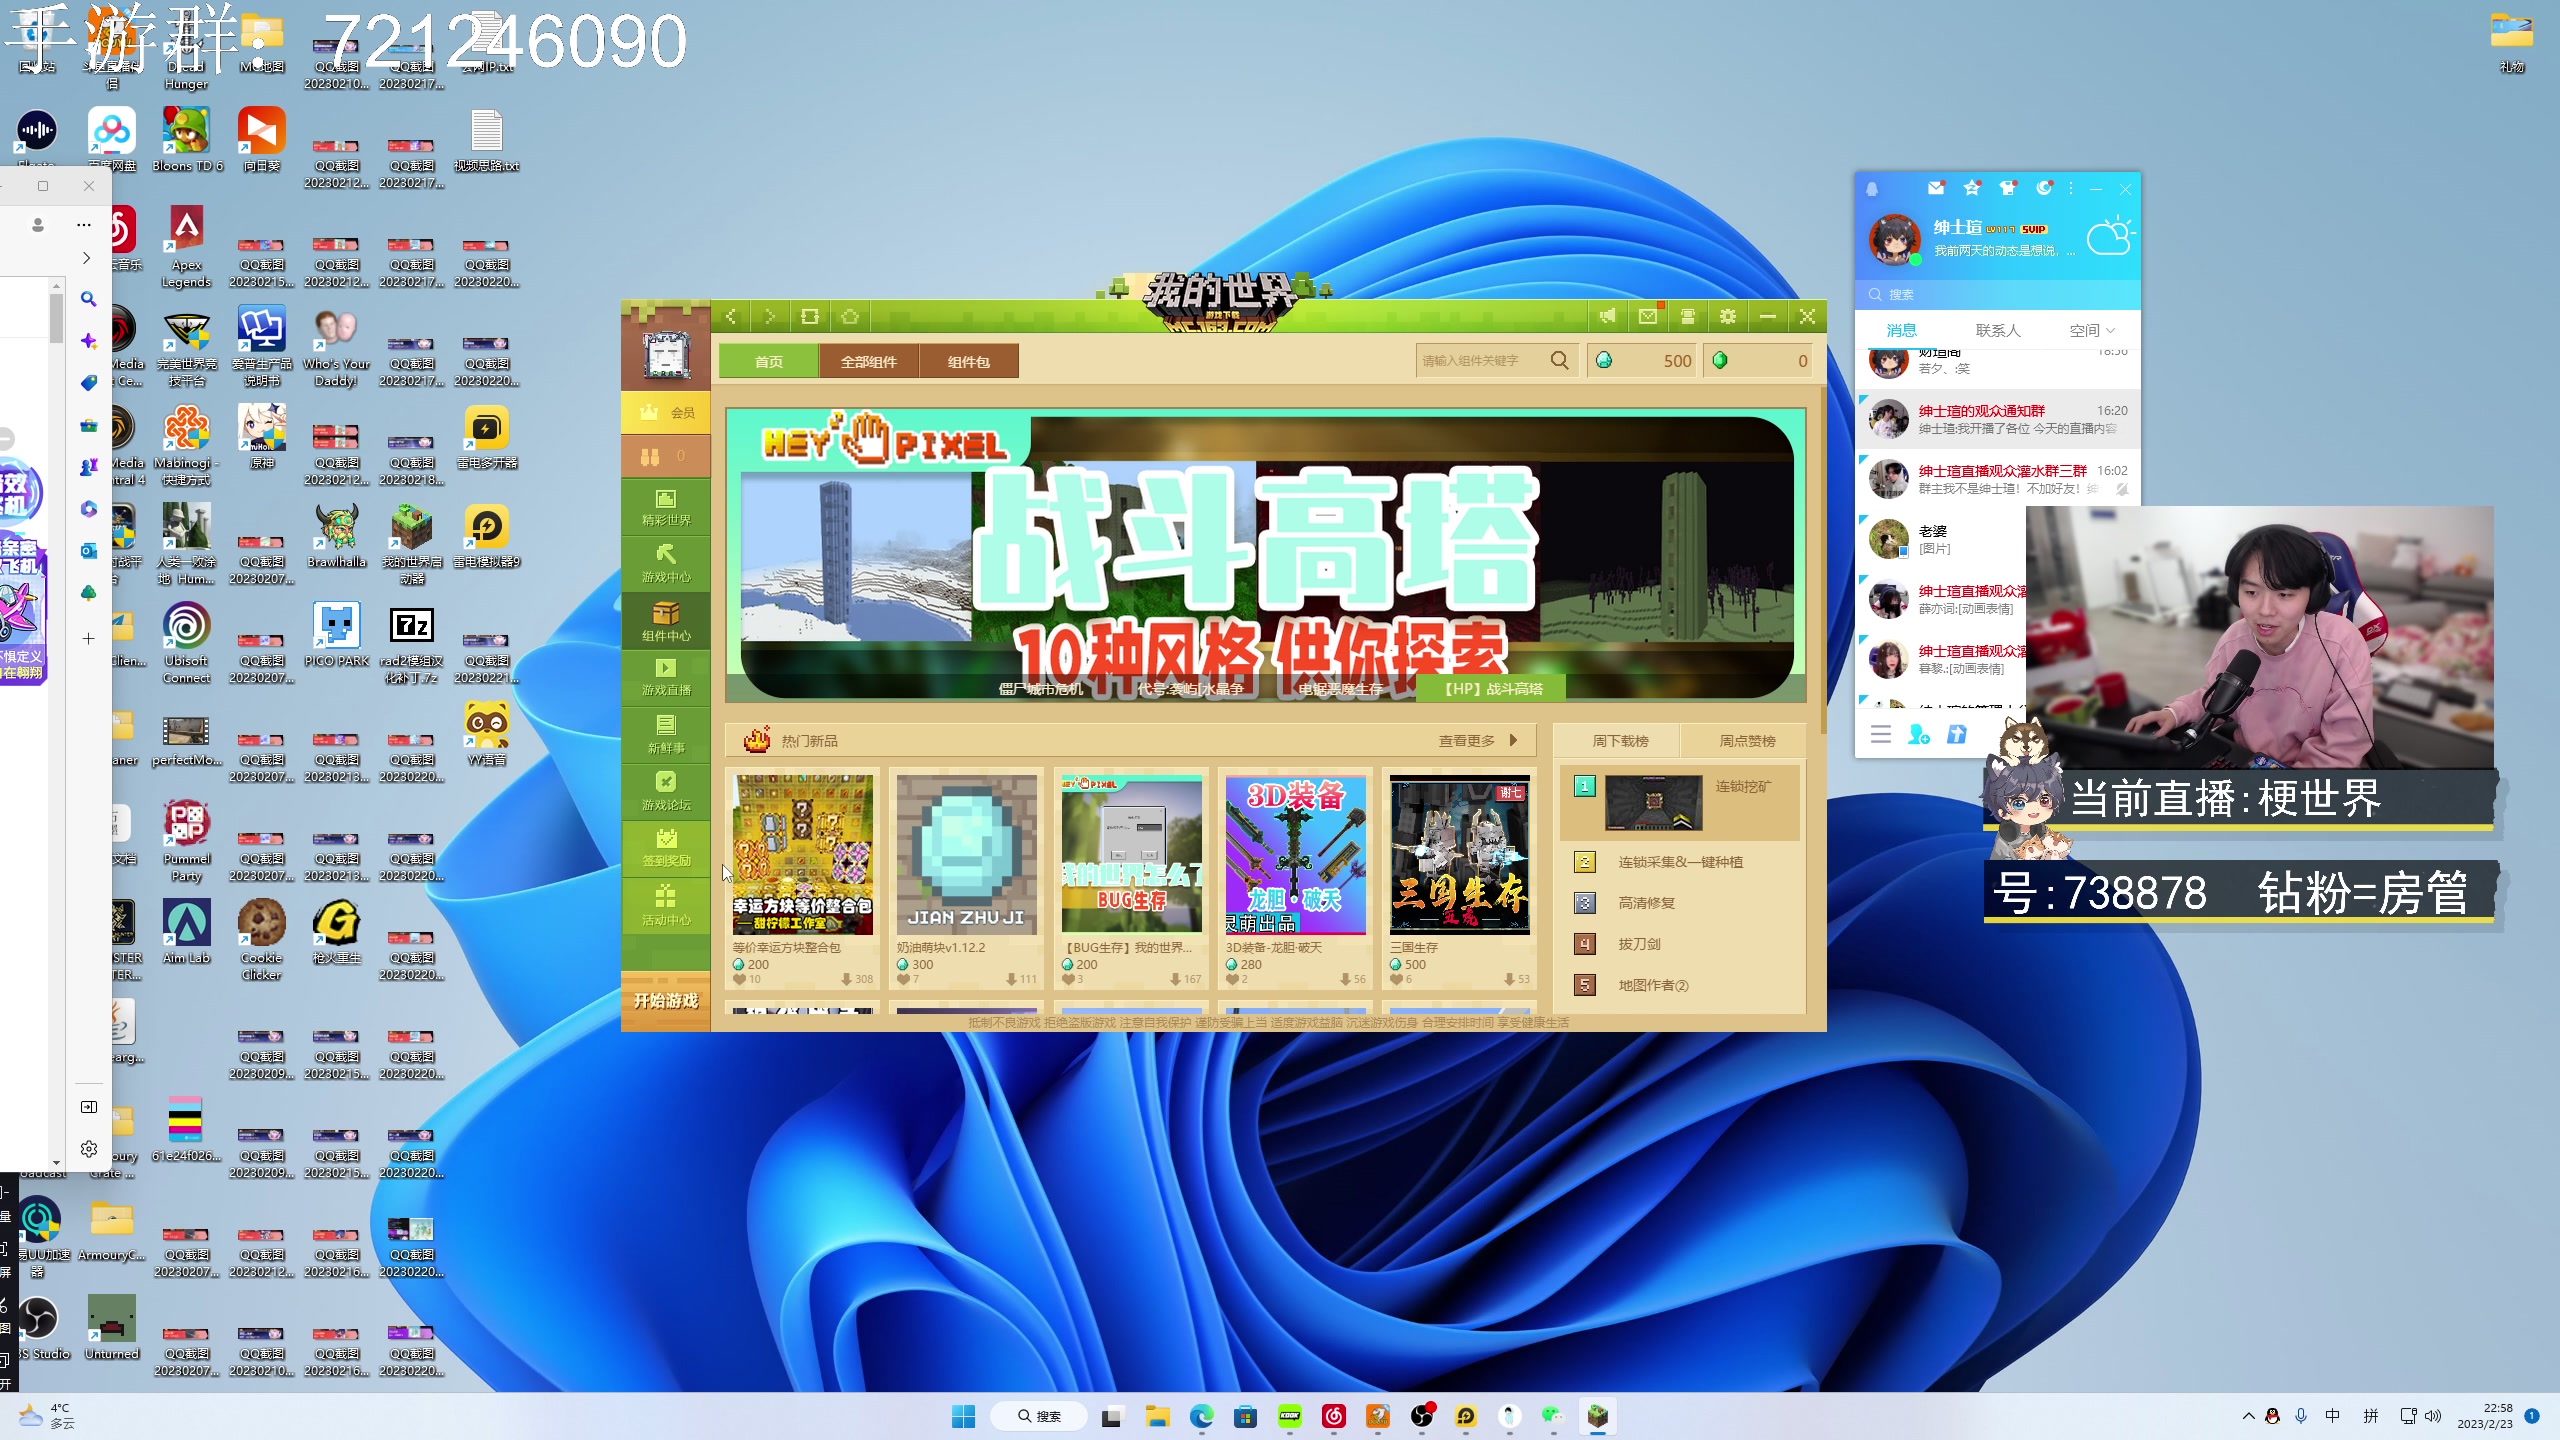Switch to the 周点赞榜 ranking tab
Screen dimensions: 2560x1440
(1747, 740)
